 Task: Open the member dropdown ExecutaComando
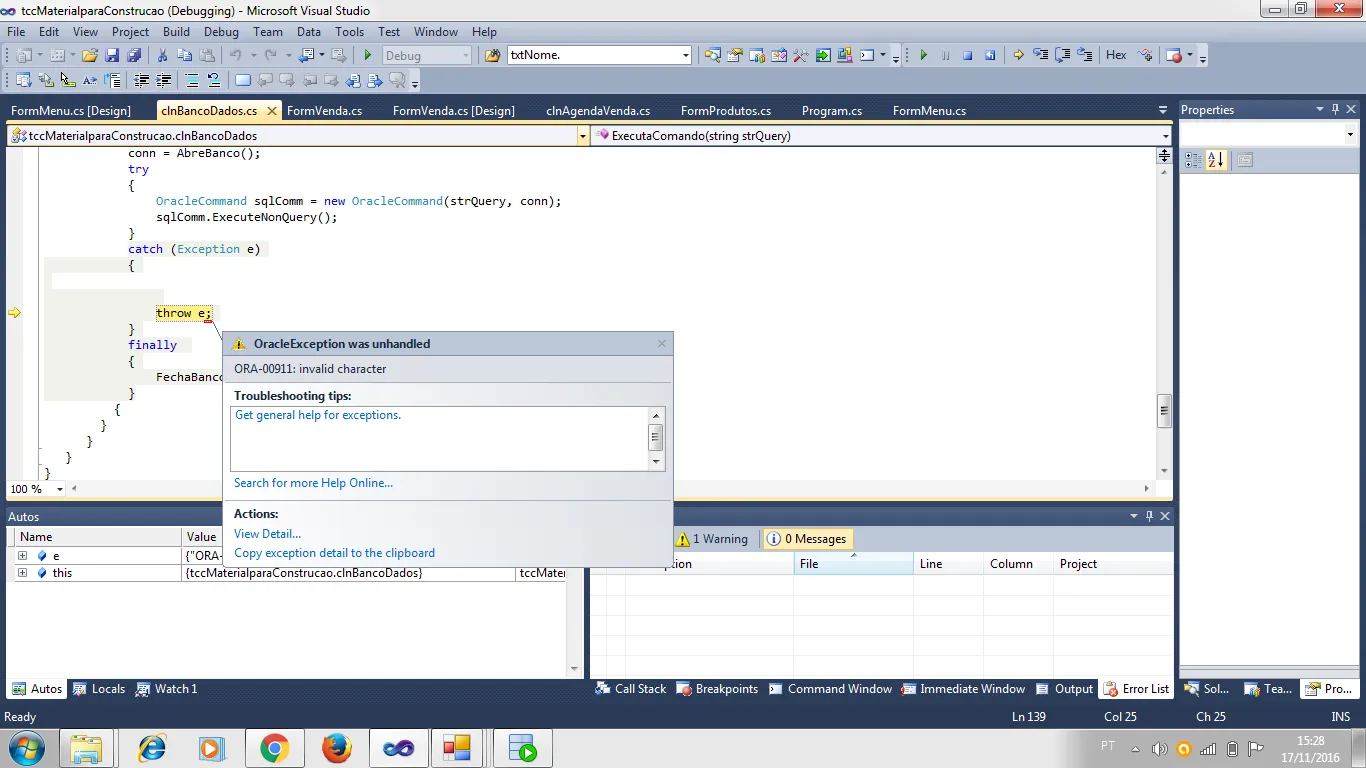tap(1166, 136)
